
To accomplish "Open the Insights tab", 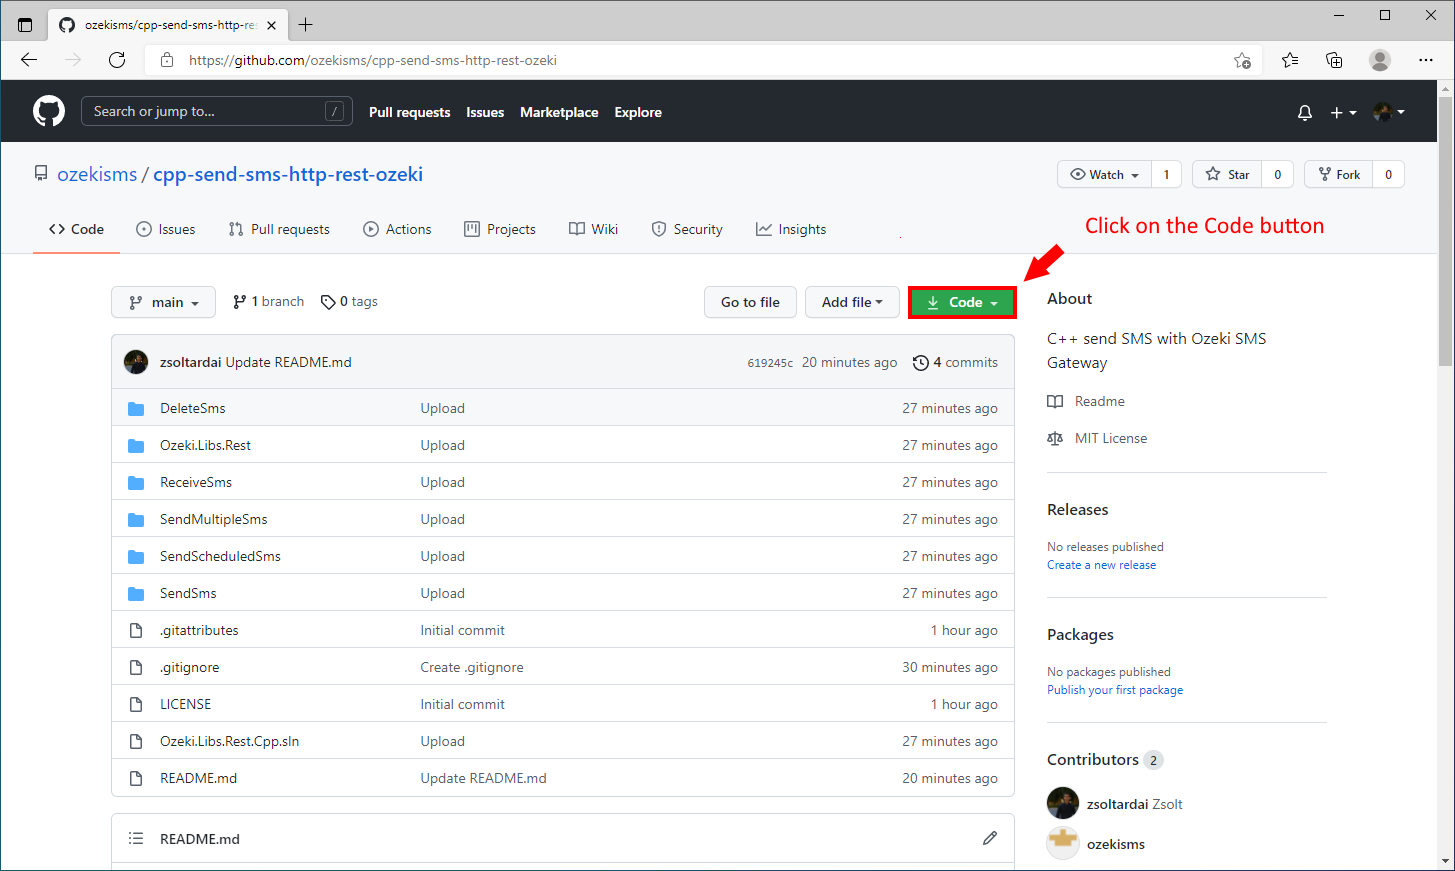I will point(791,229).
